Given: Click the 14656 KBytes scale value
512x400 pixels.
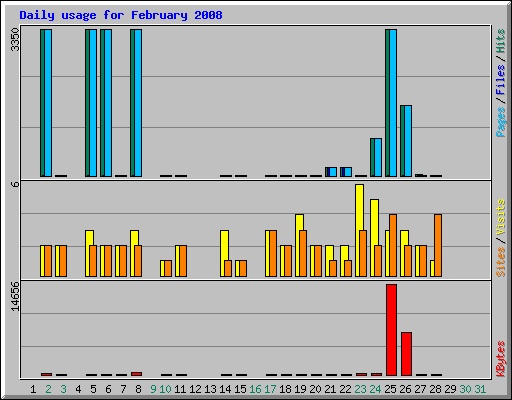Looking at the screenshot, I should (x=15, y=297).
